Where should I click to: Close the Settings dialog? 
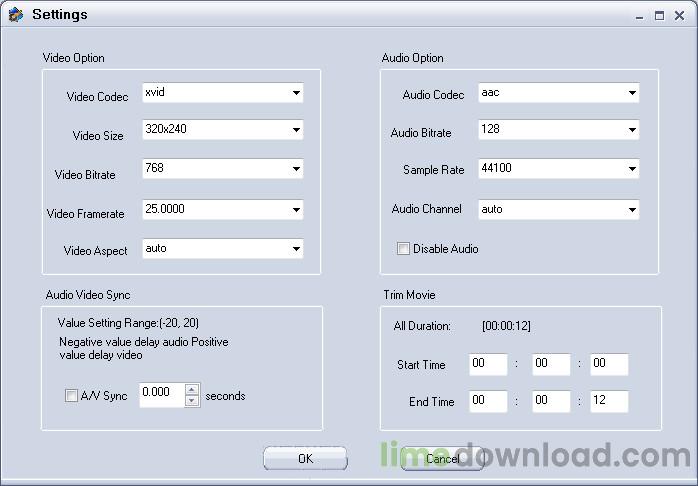coord(679,16)
